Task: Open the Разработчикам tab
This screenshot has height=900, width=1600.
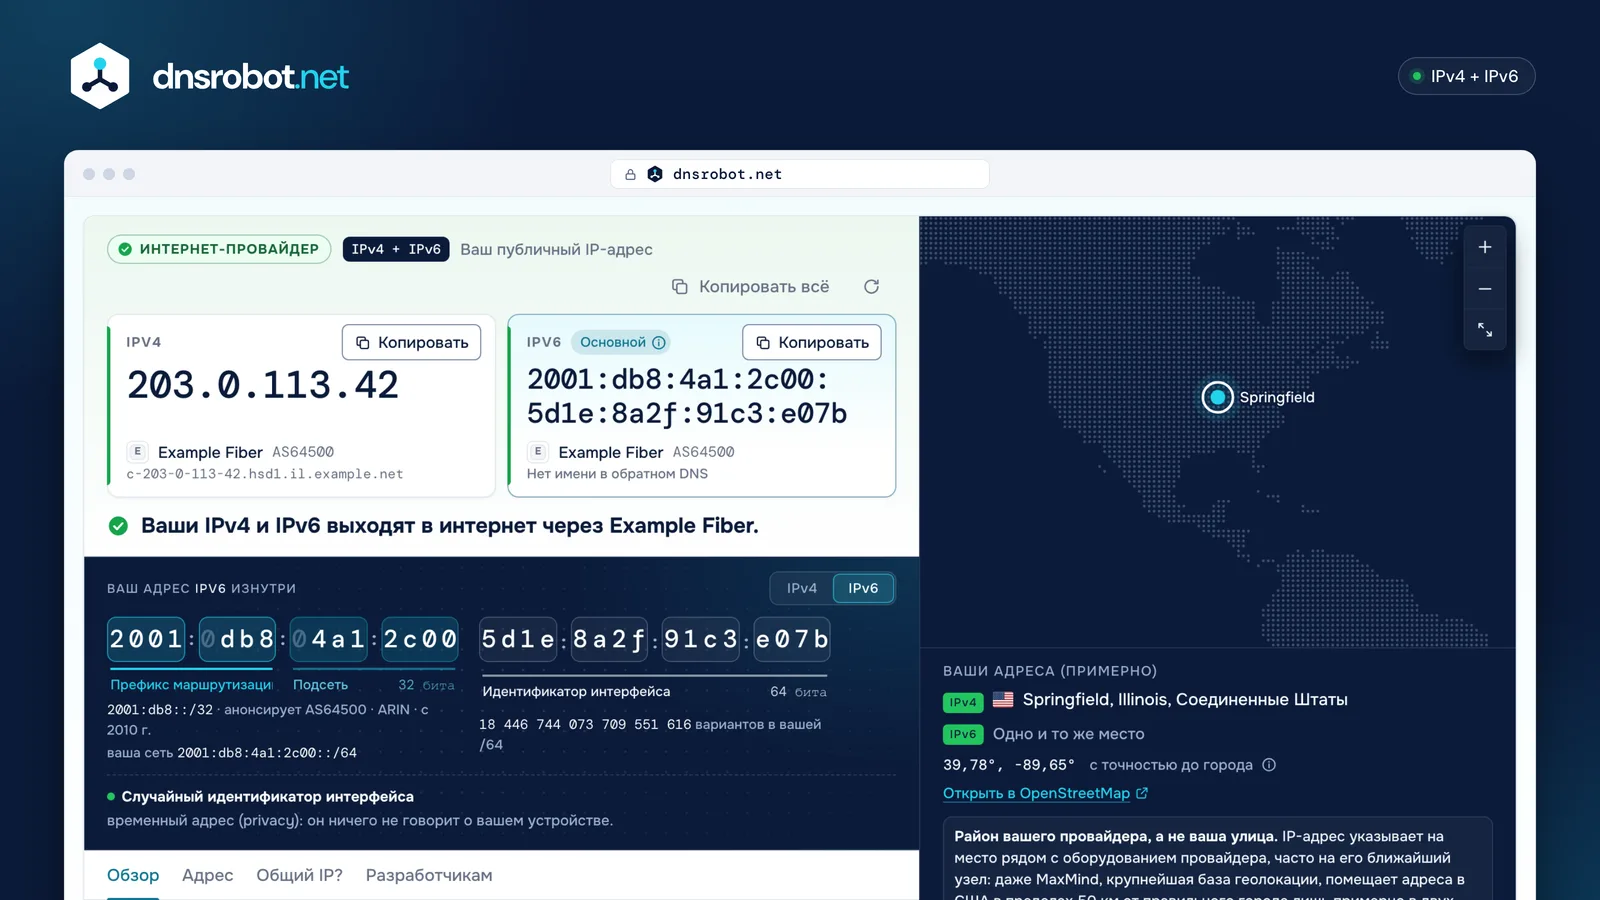Action: click(429, 875)
